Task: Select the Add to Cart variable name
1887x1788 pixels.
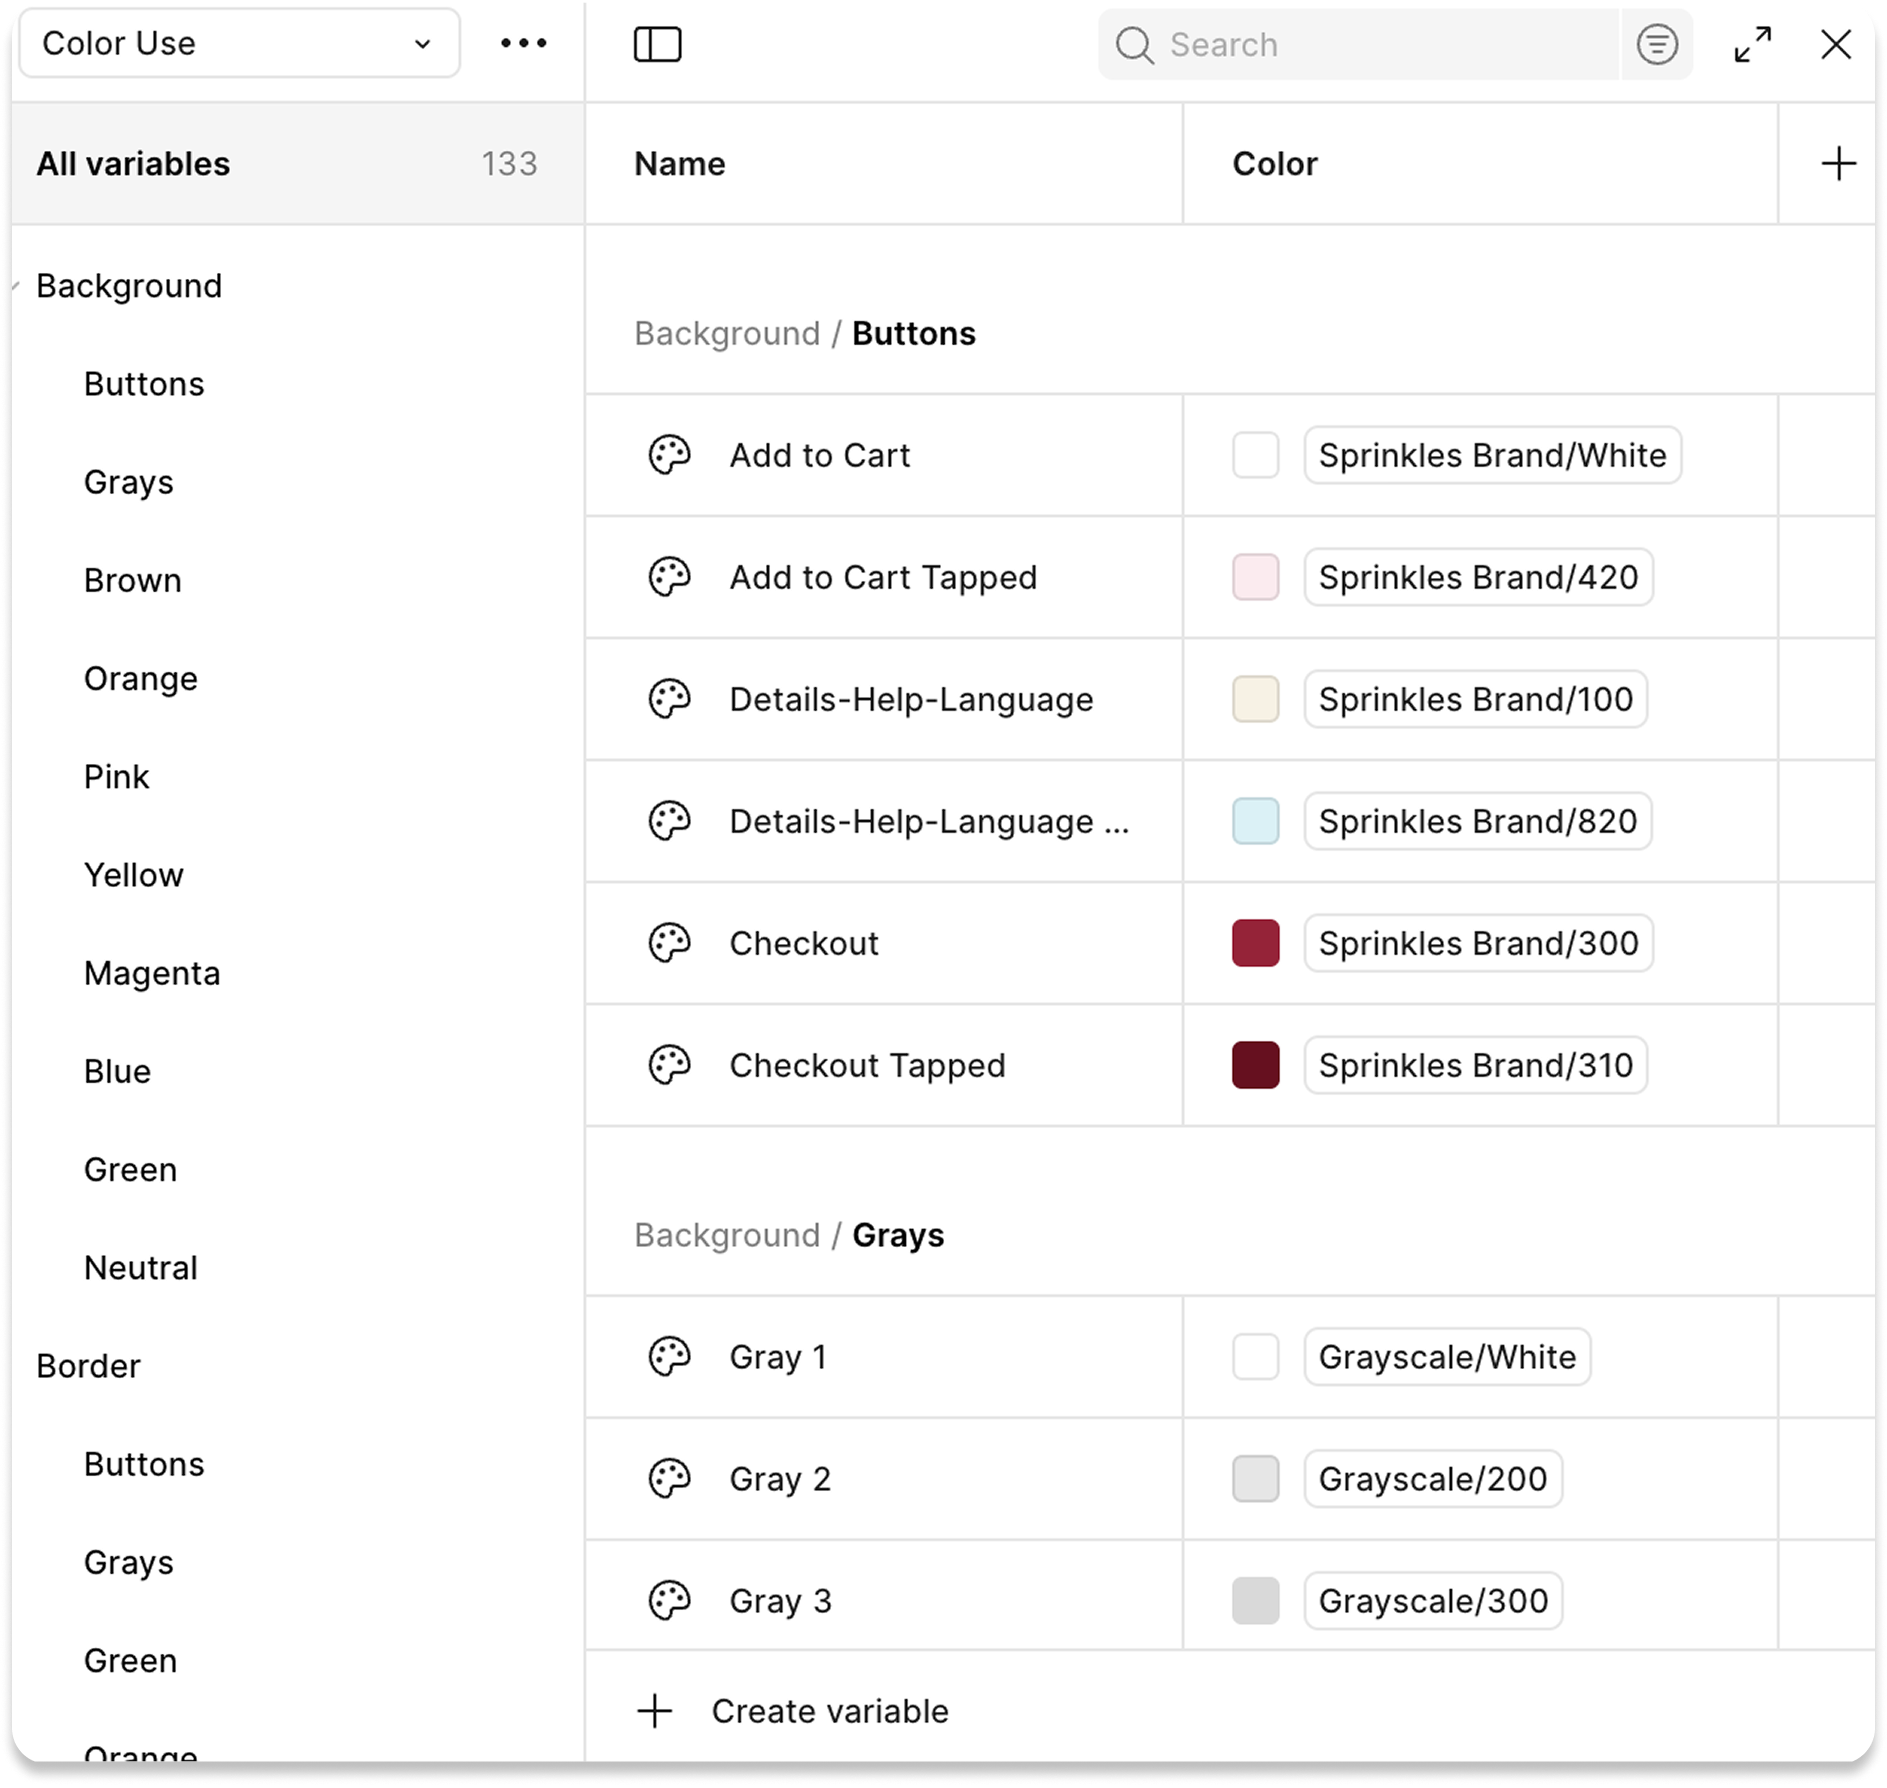Action: [x=820, y=455]
